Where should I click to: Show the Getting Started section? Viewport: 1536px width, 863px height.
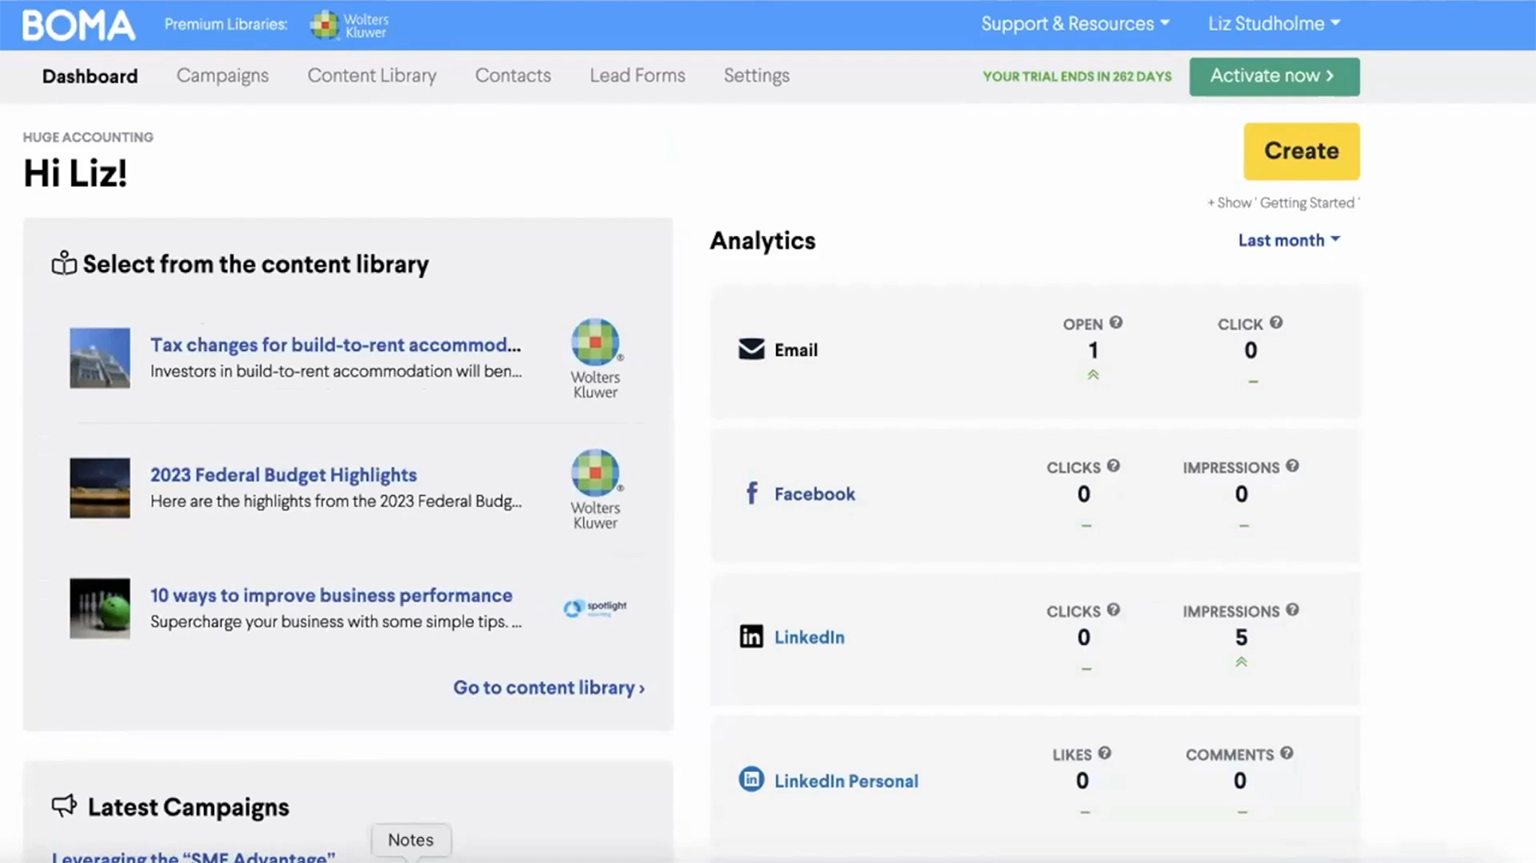coord(1283,203)
